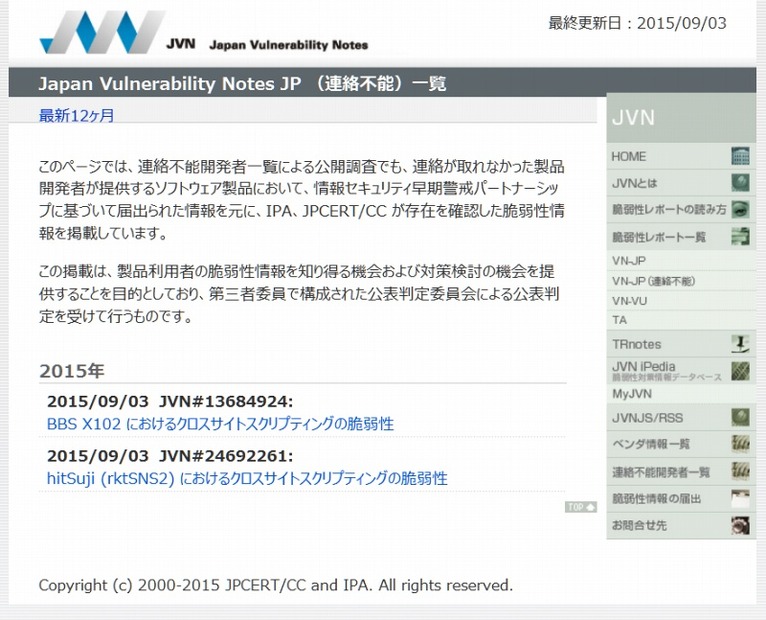766x620 pixels.
Task: Open MyJVN sidebar item
Action: [681, 394]
